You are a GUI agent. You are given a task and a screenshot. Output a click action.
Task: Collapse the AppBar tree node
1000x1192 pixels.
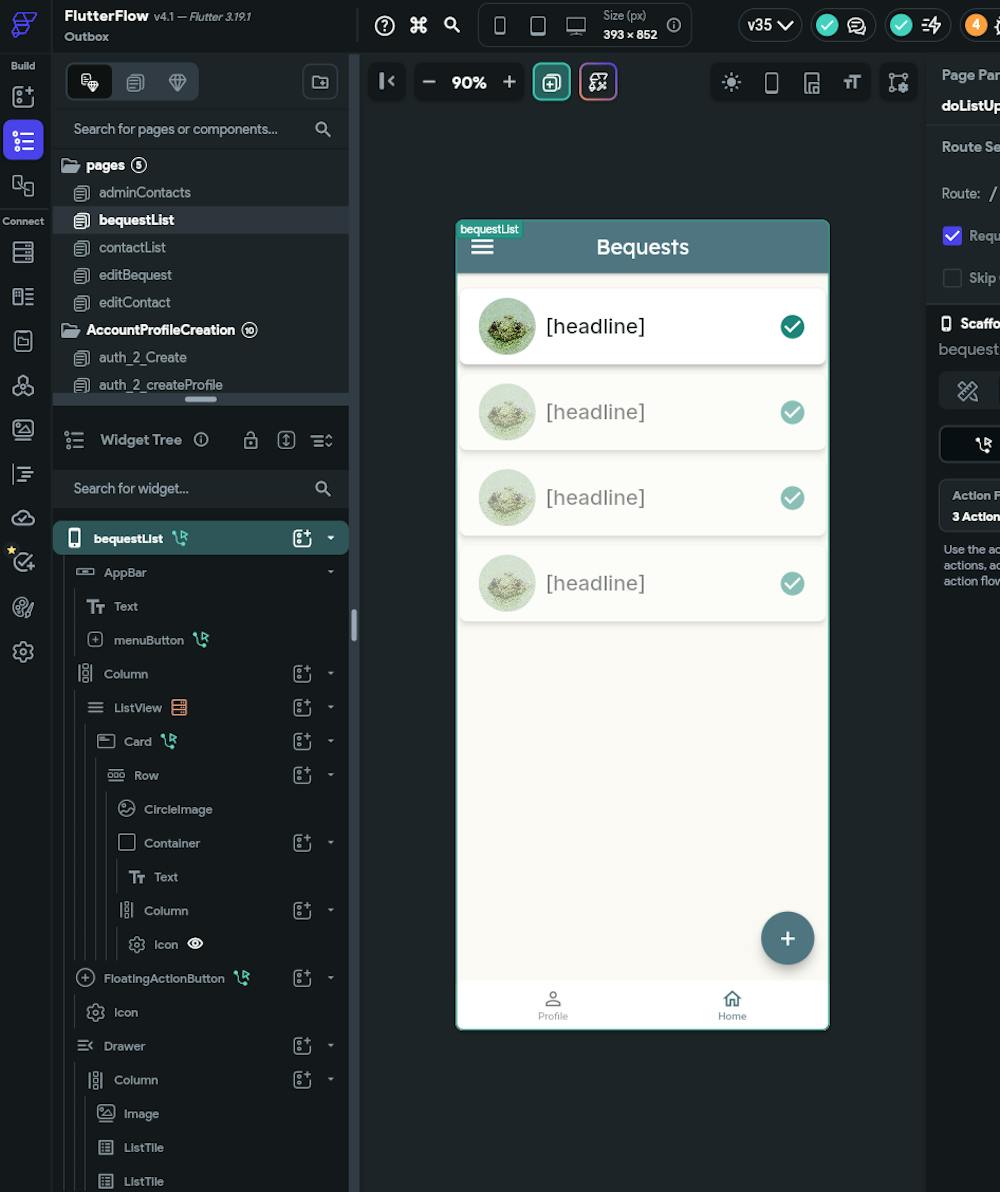pyautogui.click(x=331, y=572)
